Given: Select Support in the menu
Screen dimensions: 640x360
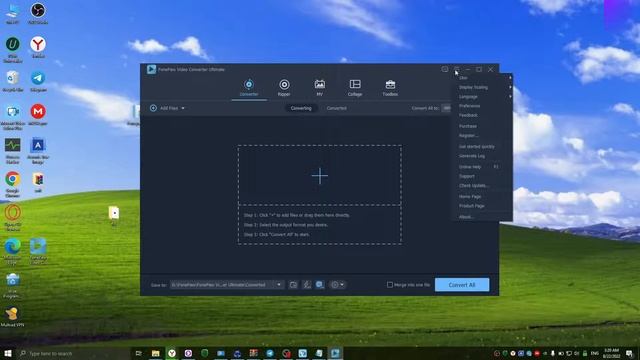Looking at the screenshot, I should pos(482,176).
